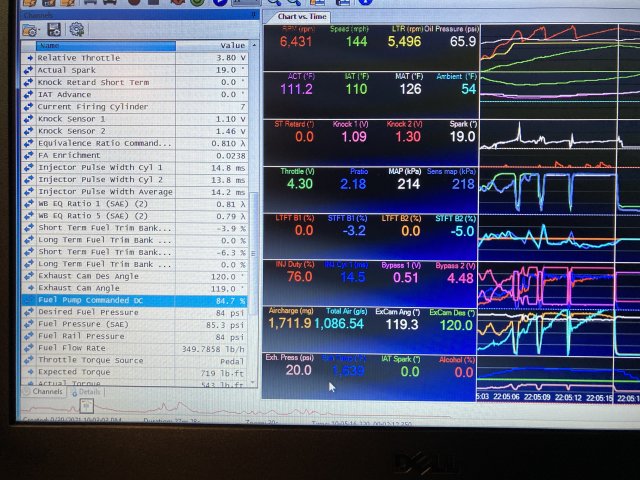Click the Ambient gauge reading 54

click(x=469, y=89)
